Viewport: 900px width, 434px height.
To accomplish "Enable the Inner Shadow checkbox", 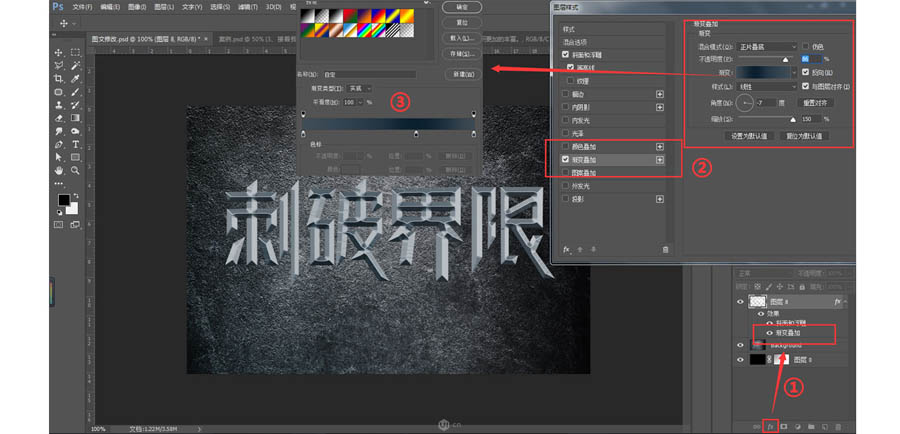I will (567, 107).
